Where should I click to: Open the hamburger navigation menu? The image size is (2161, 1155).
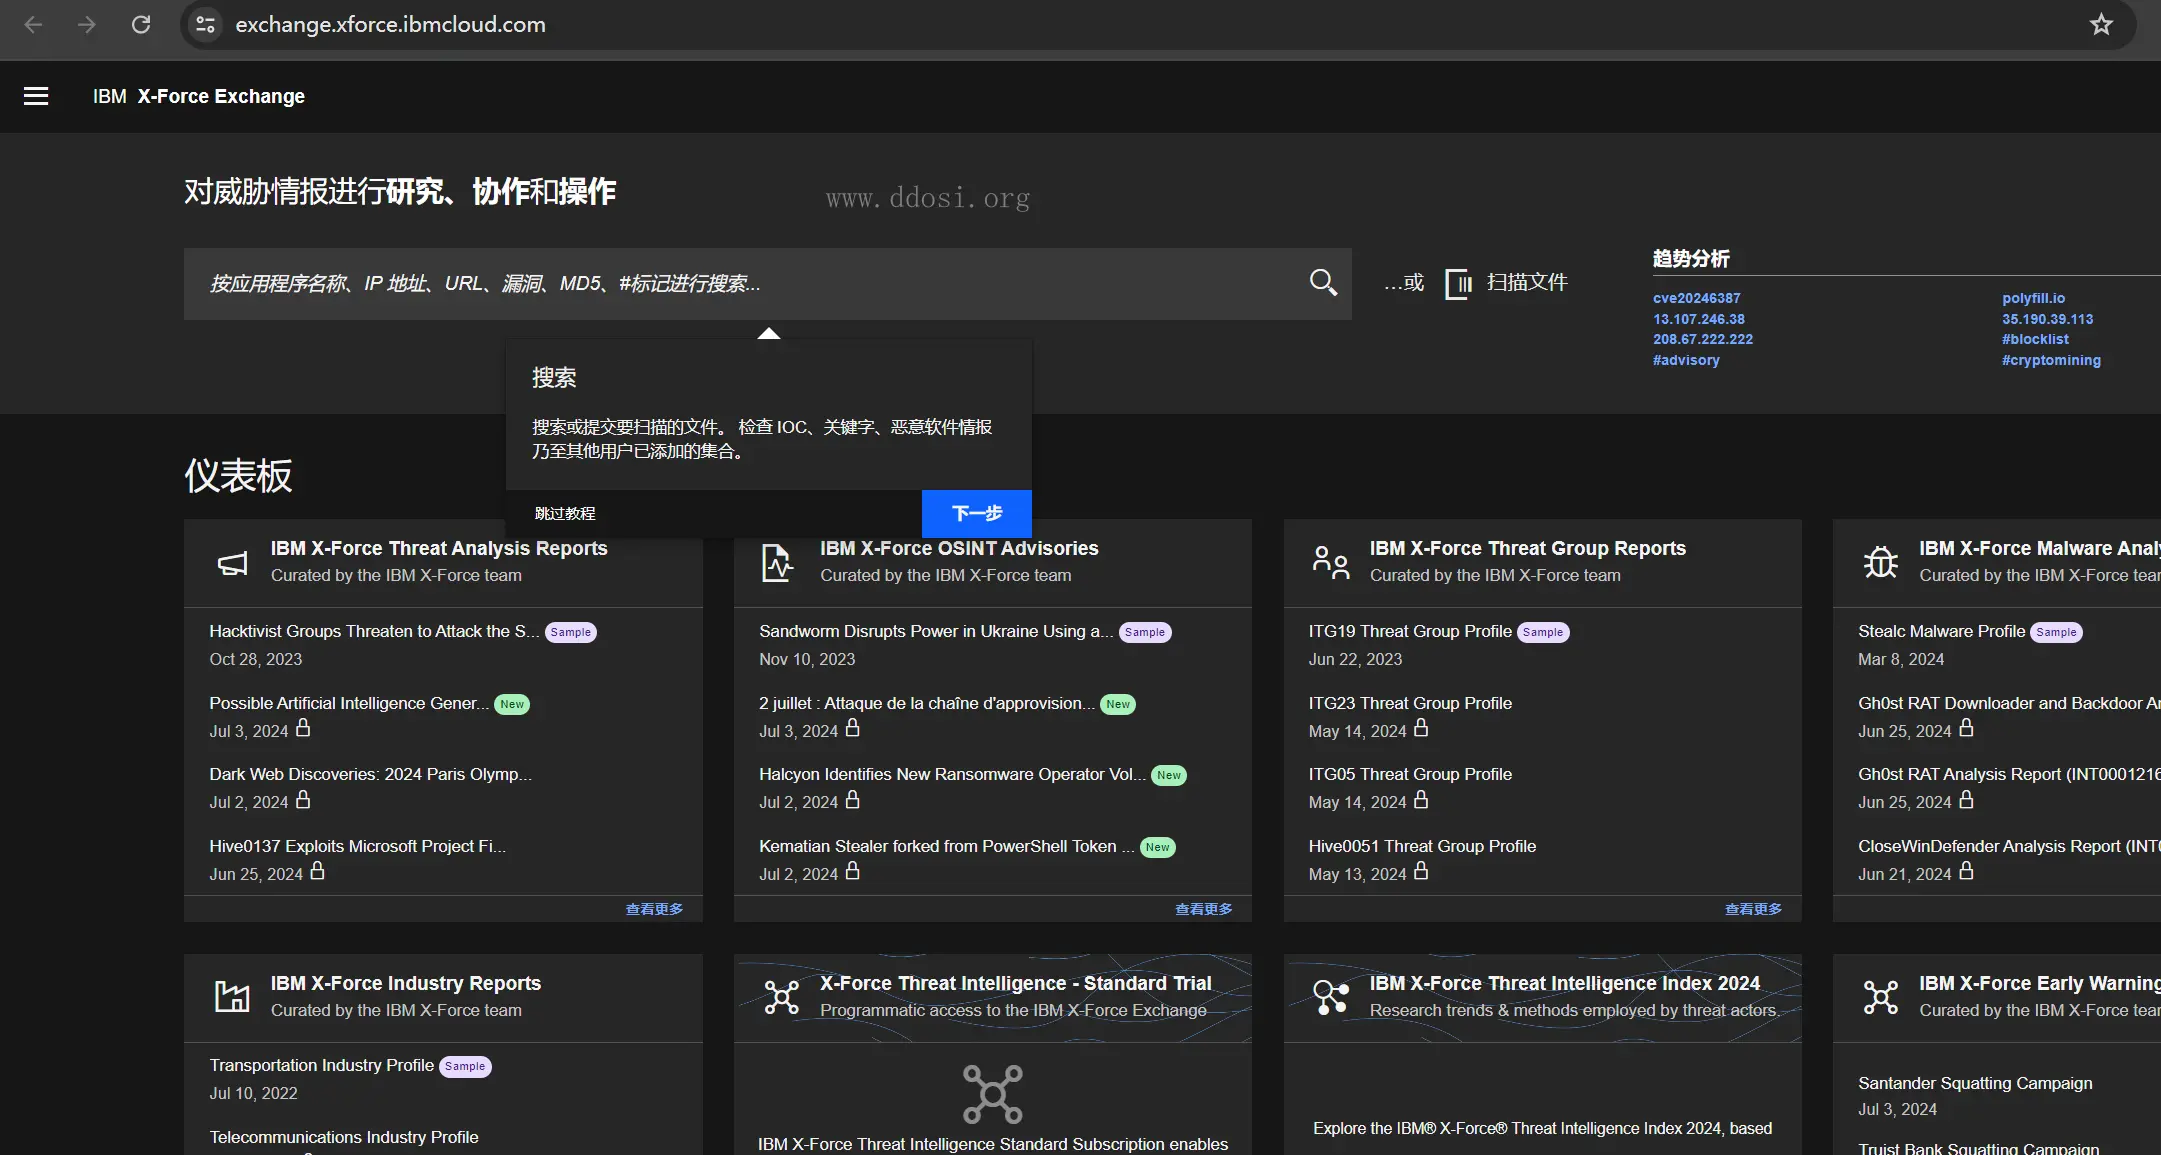(36, 96)
